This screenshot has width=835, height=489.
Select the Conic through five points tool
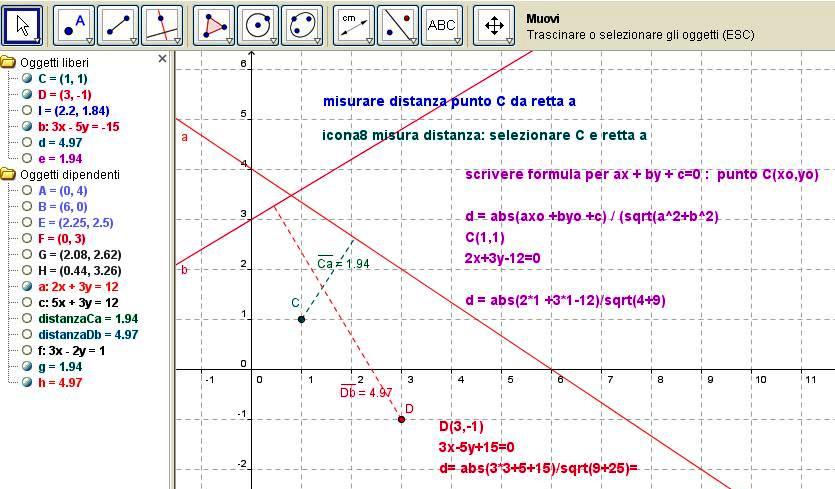tap(302, 25)
